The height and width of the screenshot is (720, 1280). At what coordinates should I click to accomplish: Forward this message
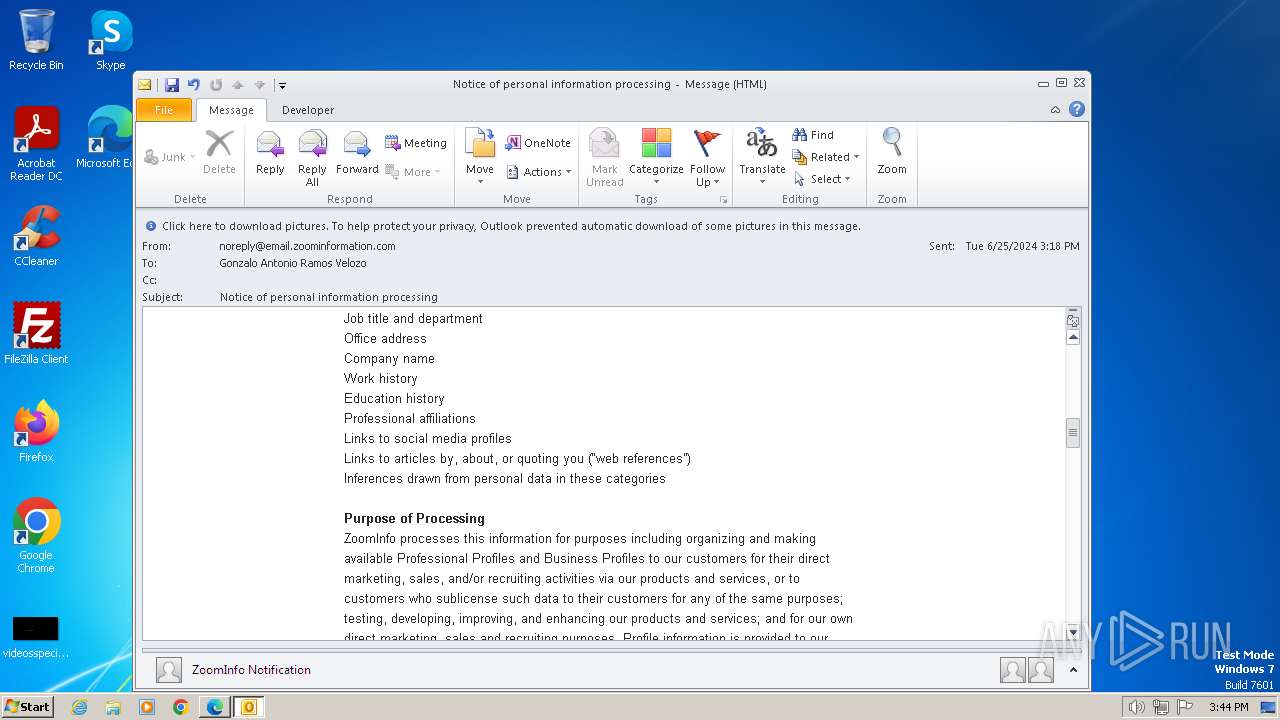[357, 154]
